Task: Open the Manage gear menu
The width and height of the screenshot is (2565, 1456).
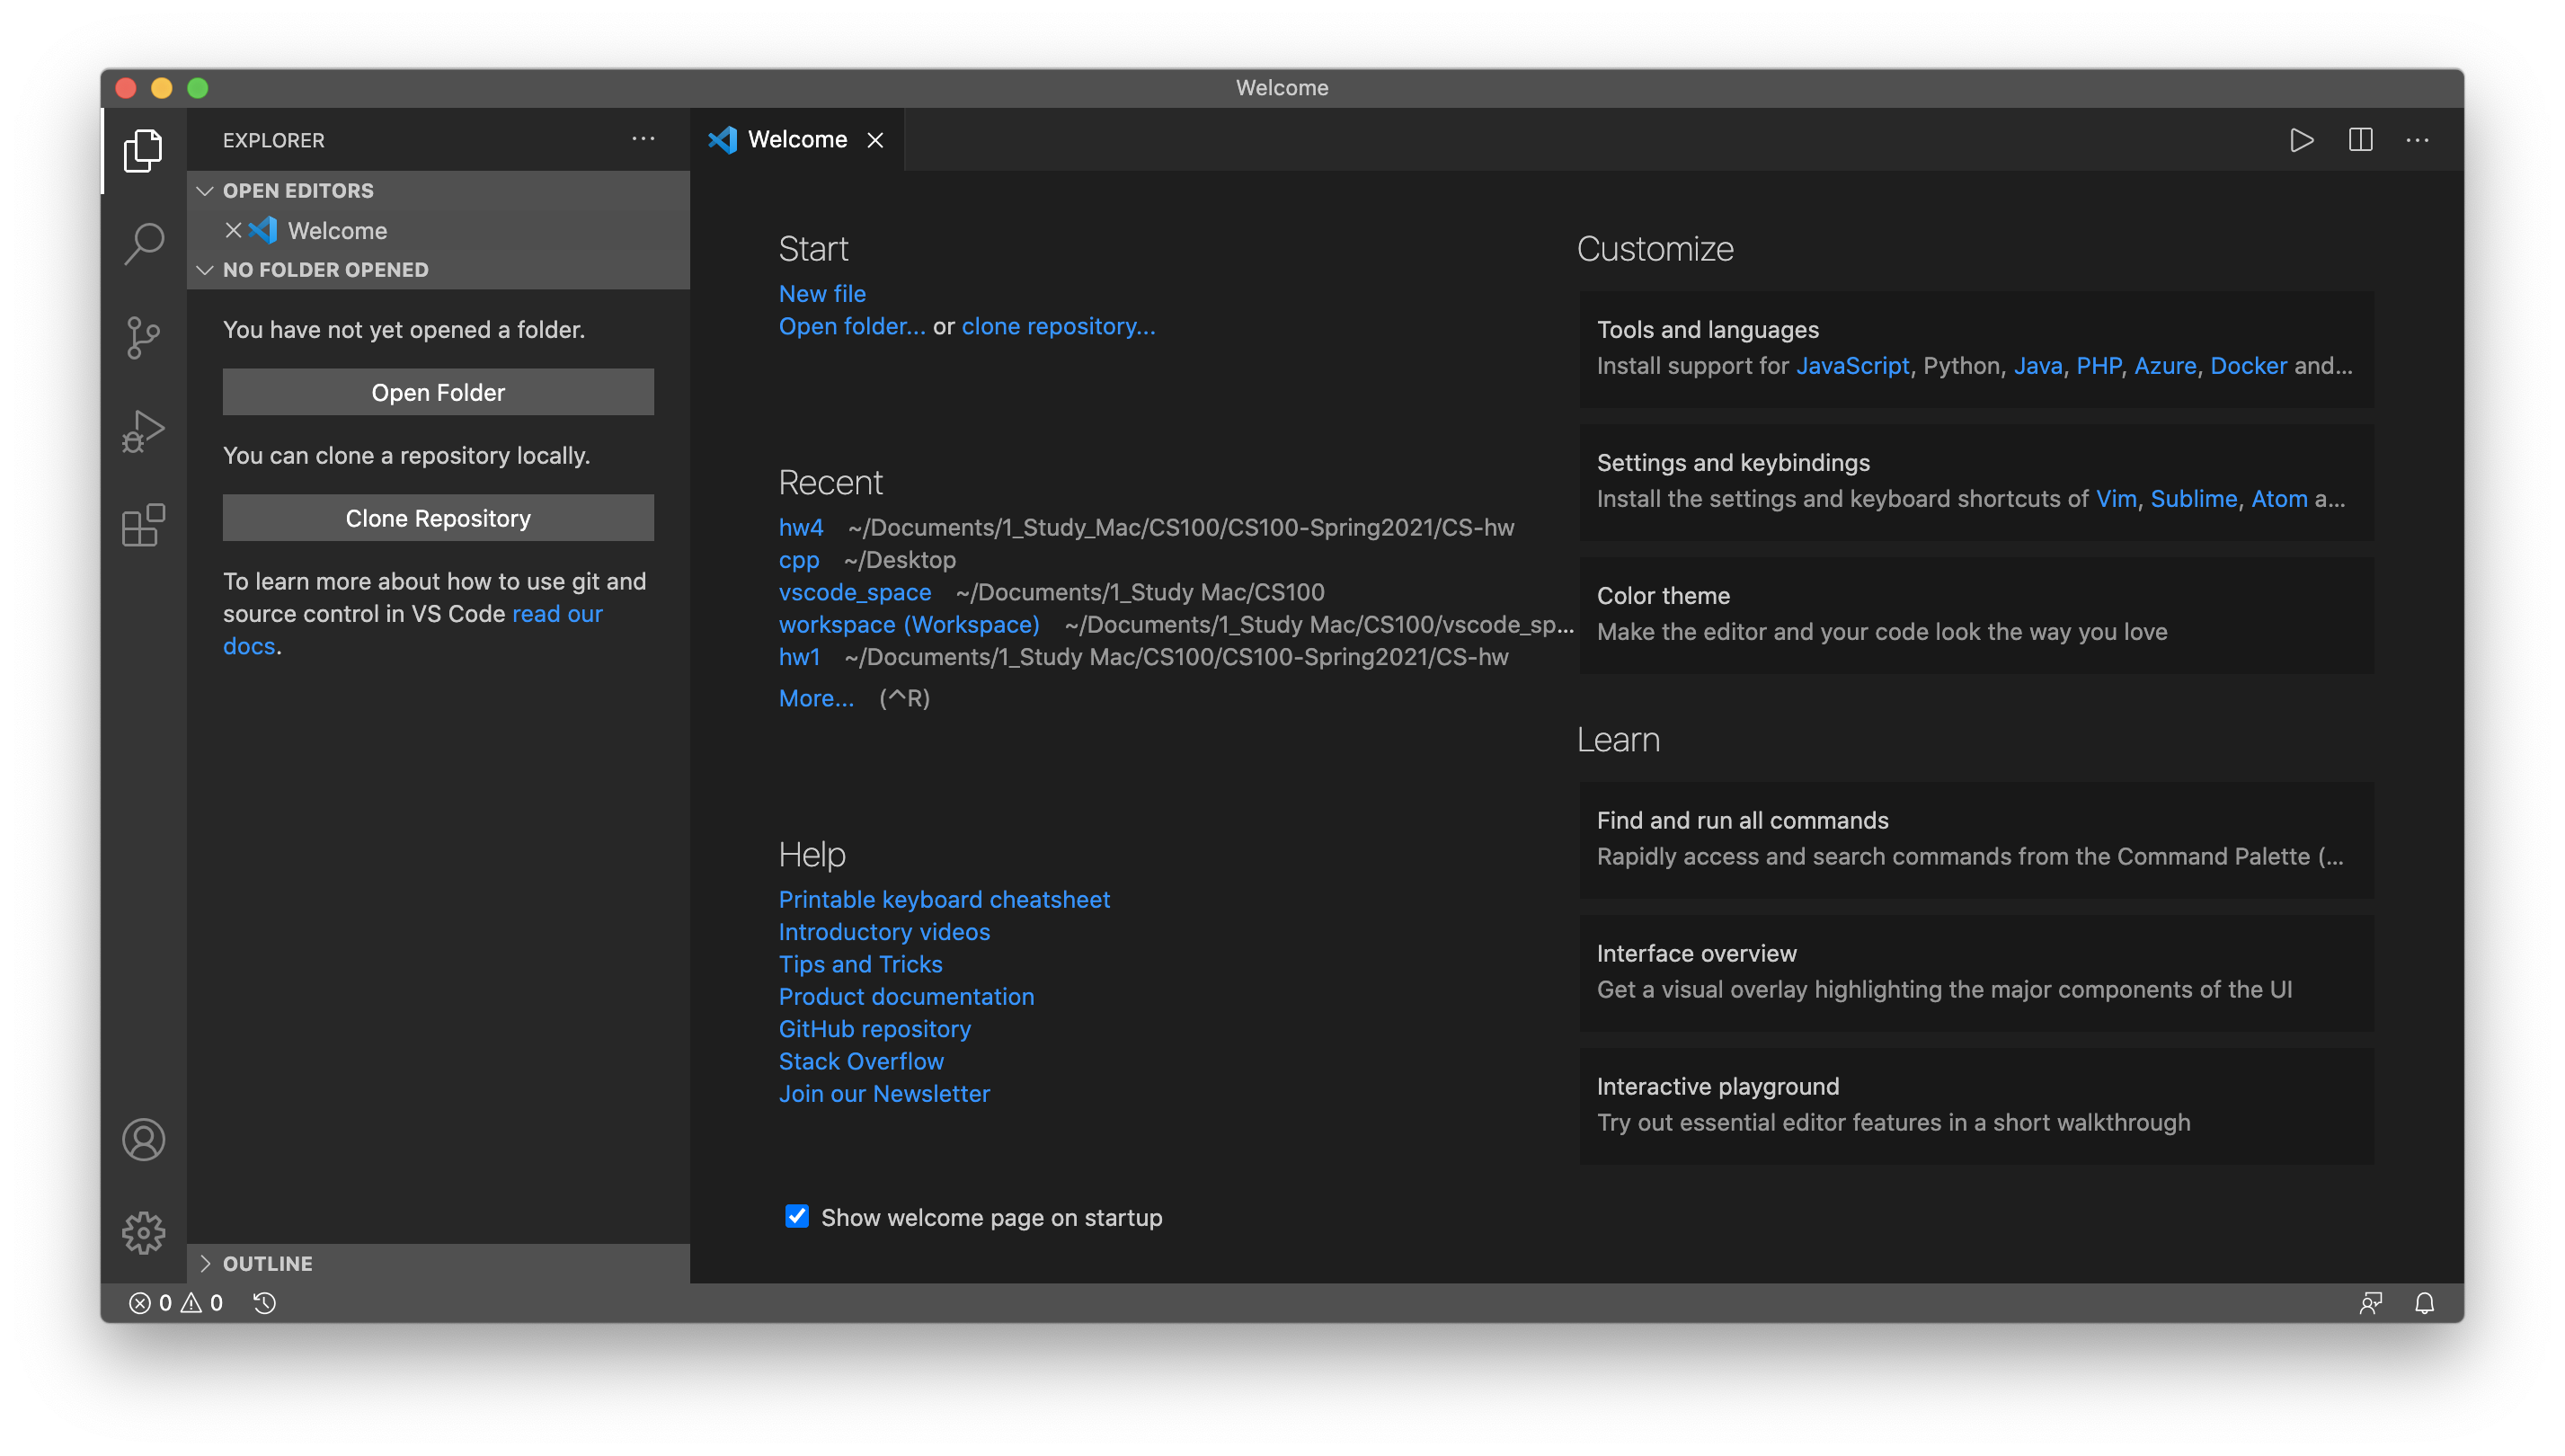Action: tap(143, 1232)
